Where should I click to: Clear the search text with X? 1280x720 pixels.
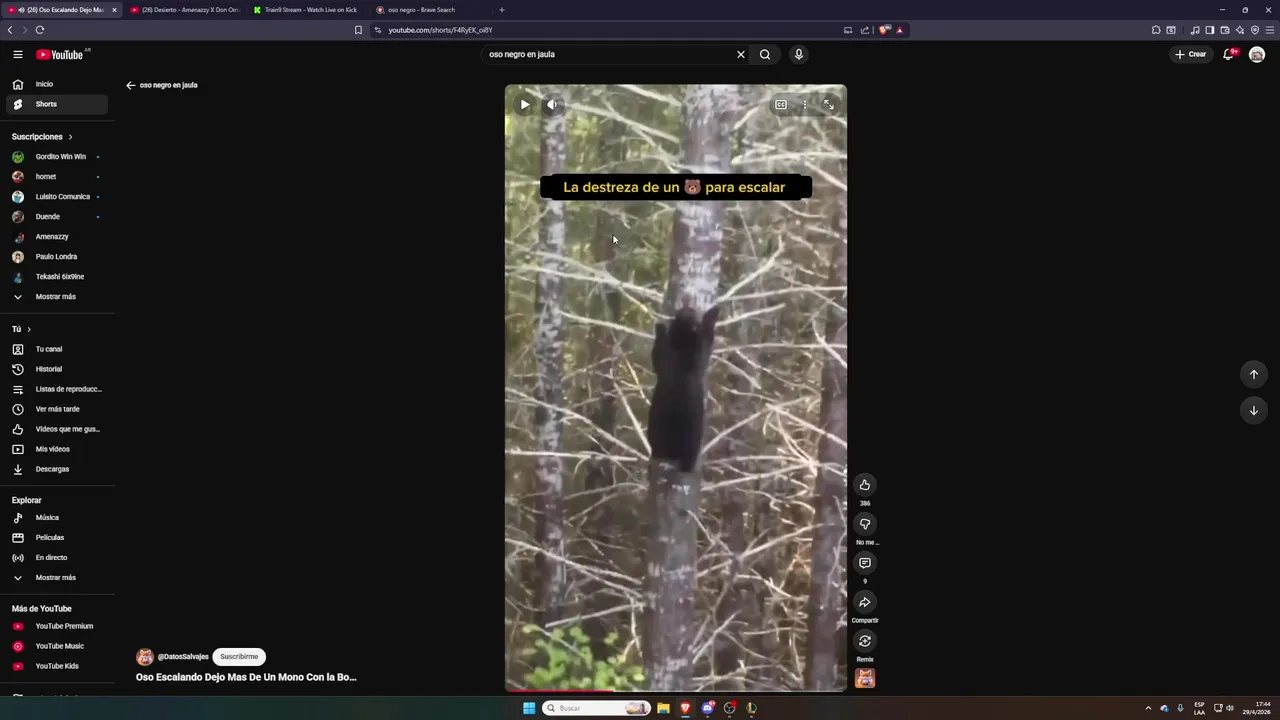point(741,54)
